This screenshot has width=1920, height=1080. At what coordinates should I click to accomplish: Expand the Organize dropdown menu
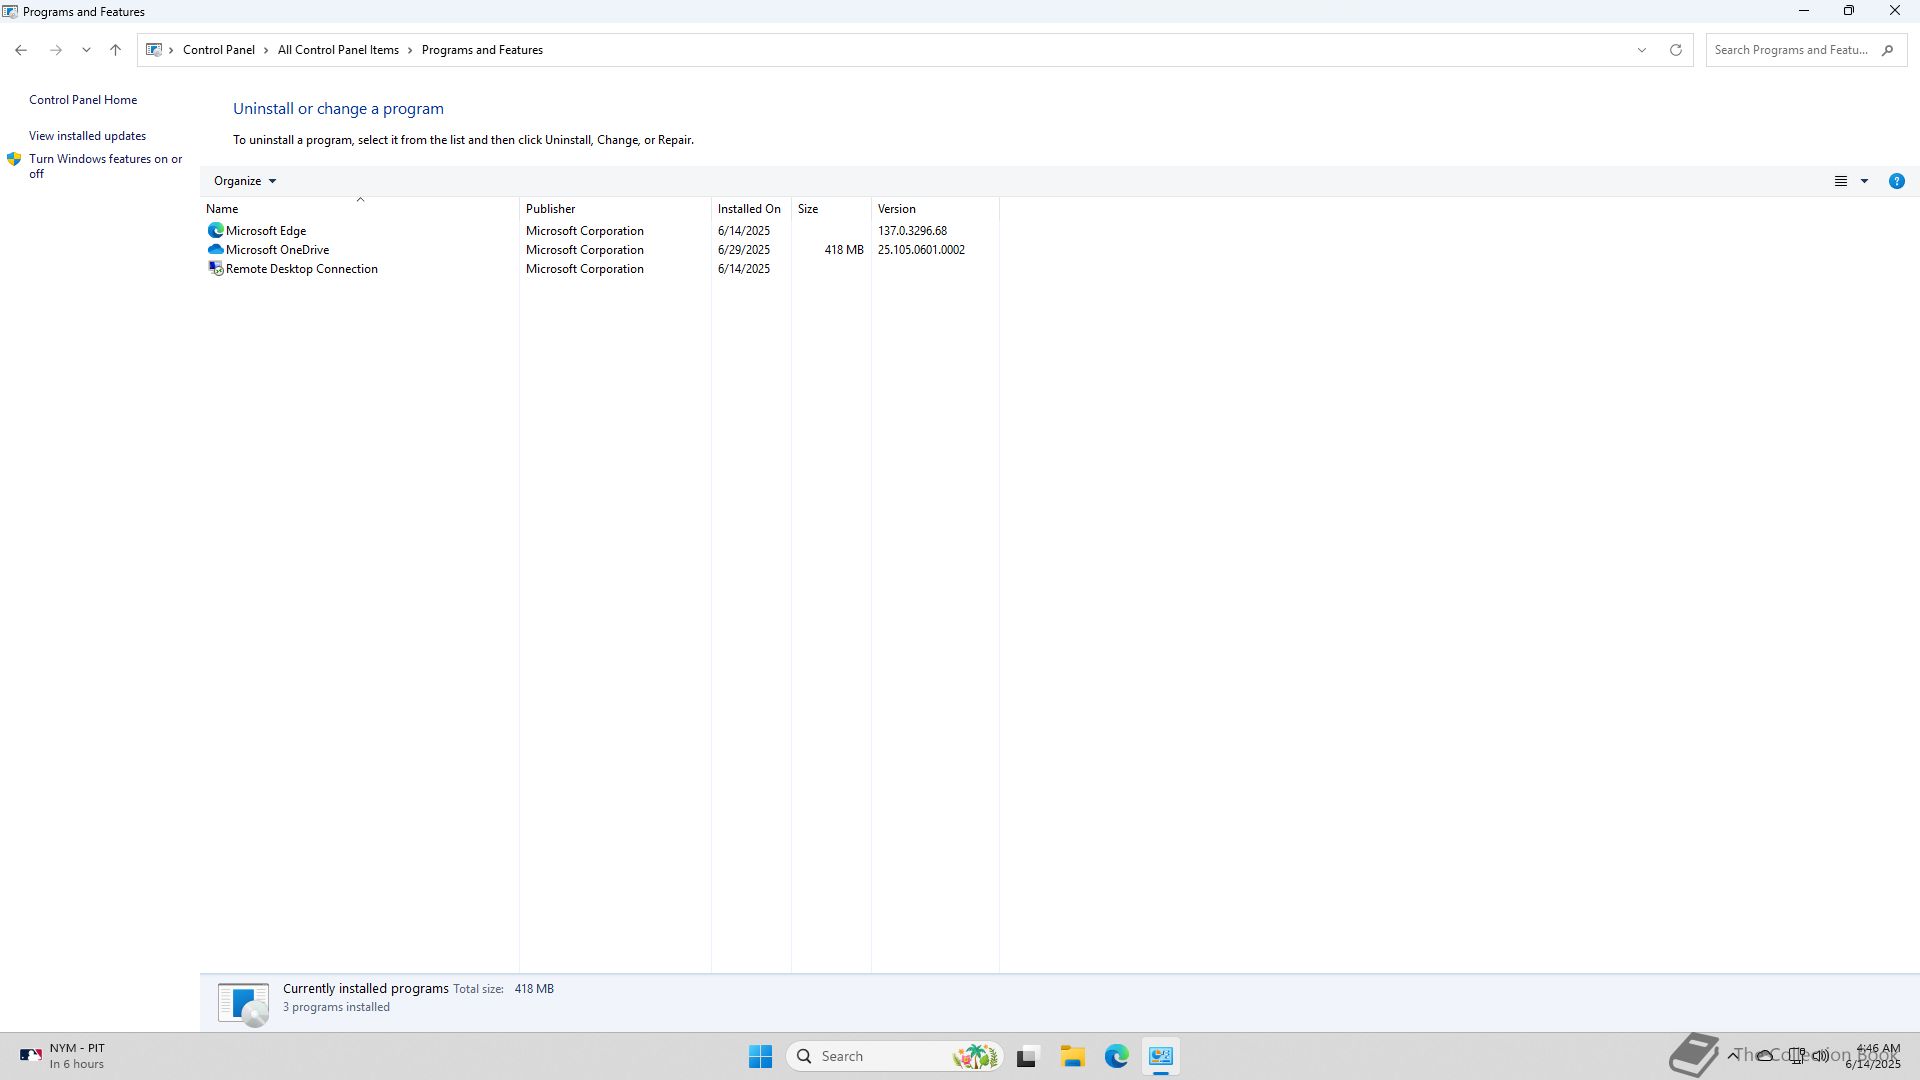244,181
